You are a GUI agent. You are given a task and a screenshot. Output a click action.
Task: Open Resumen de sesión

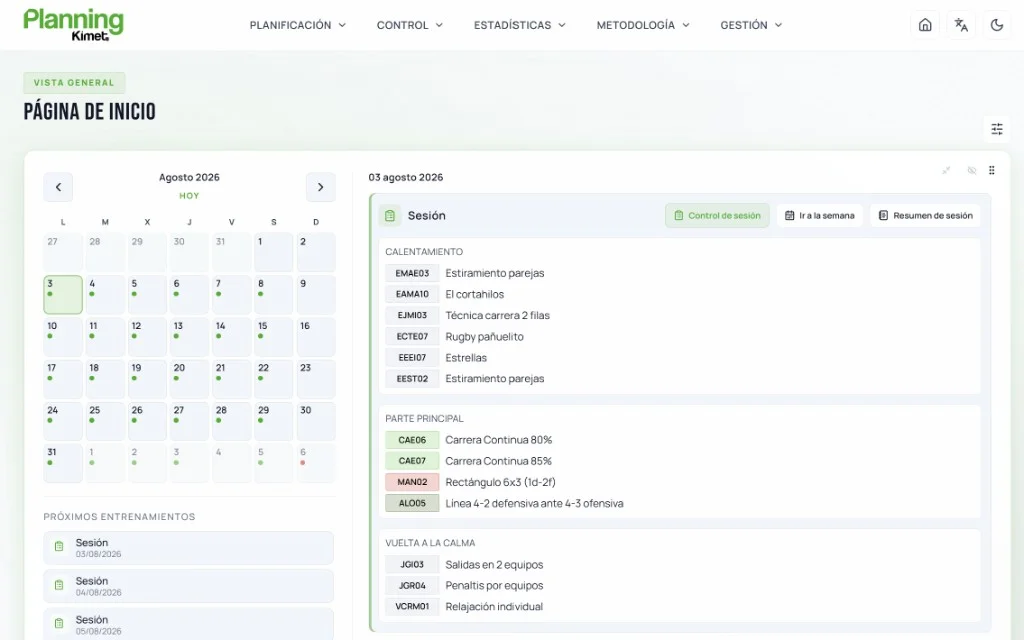point(925,216)
